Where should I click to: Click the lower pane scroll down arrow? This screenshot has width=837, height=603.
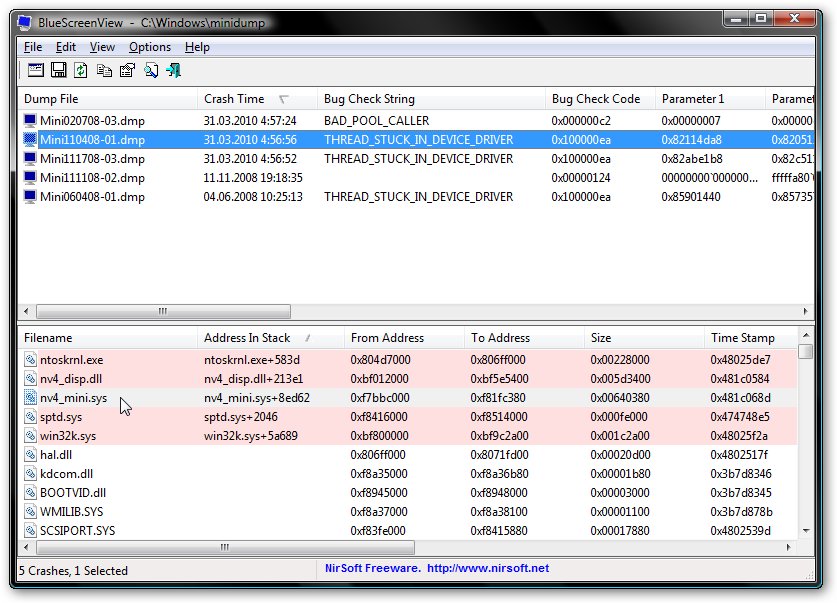pos(806,529)
